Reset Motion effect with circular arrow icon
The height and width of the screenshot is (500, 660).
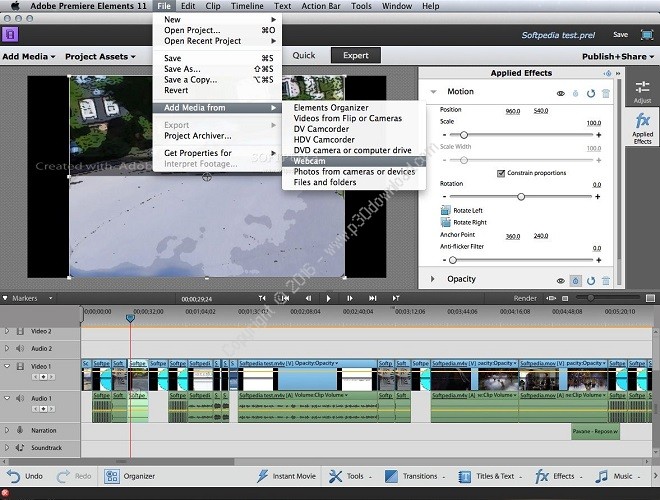(591, 93)
